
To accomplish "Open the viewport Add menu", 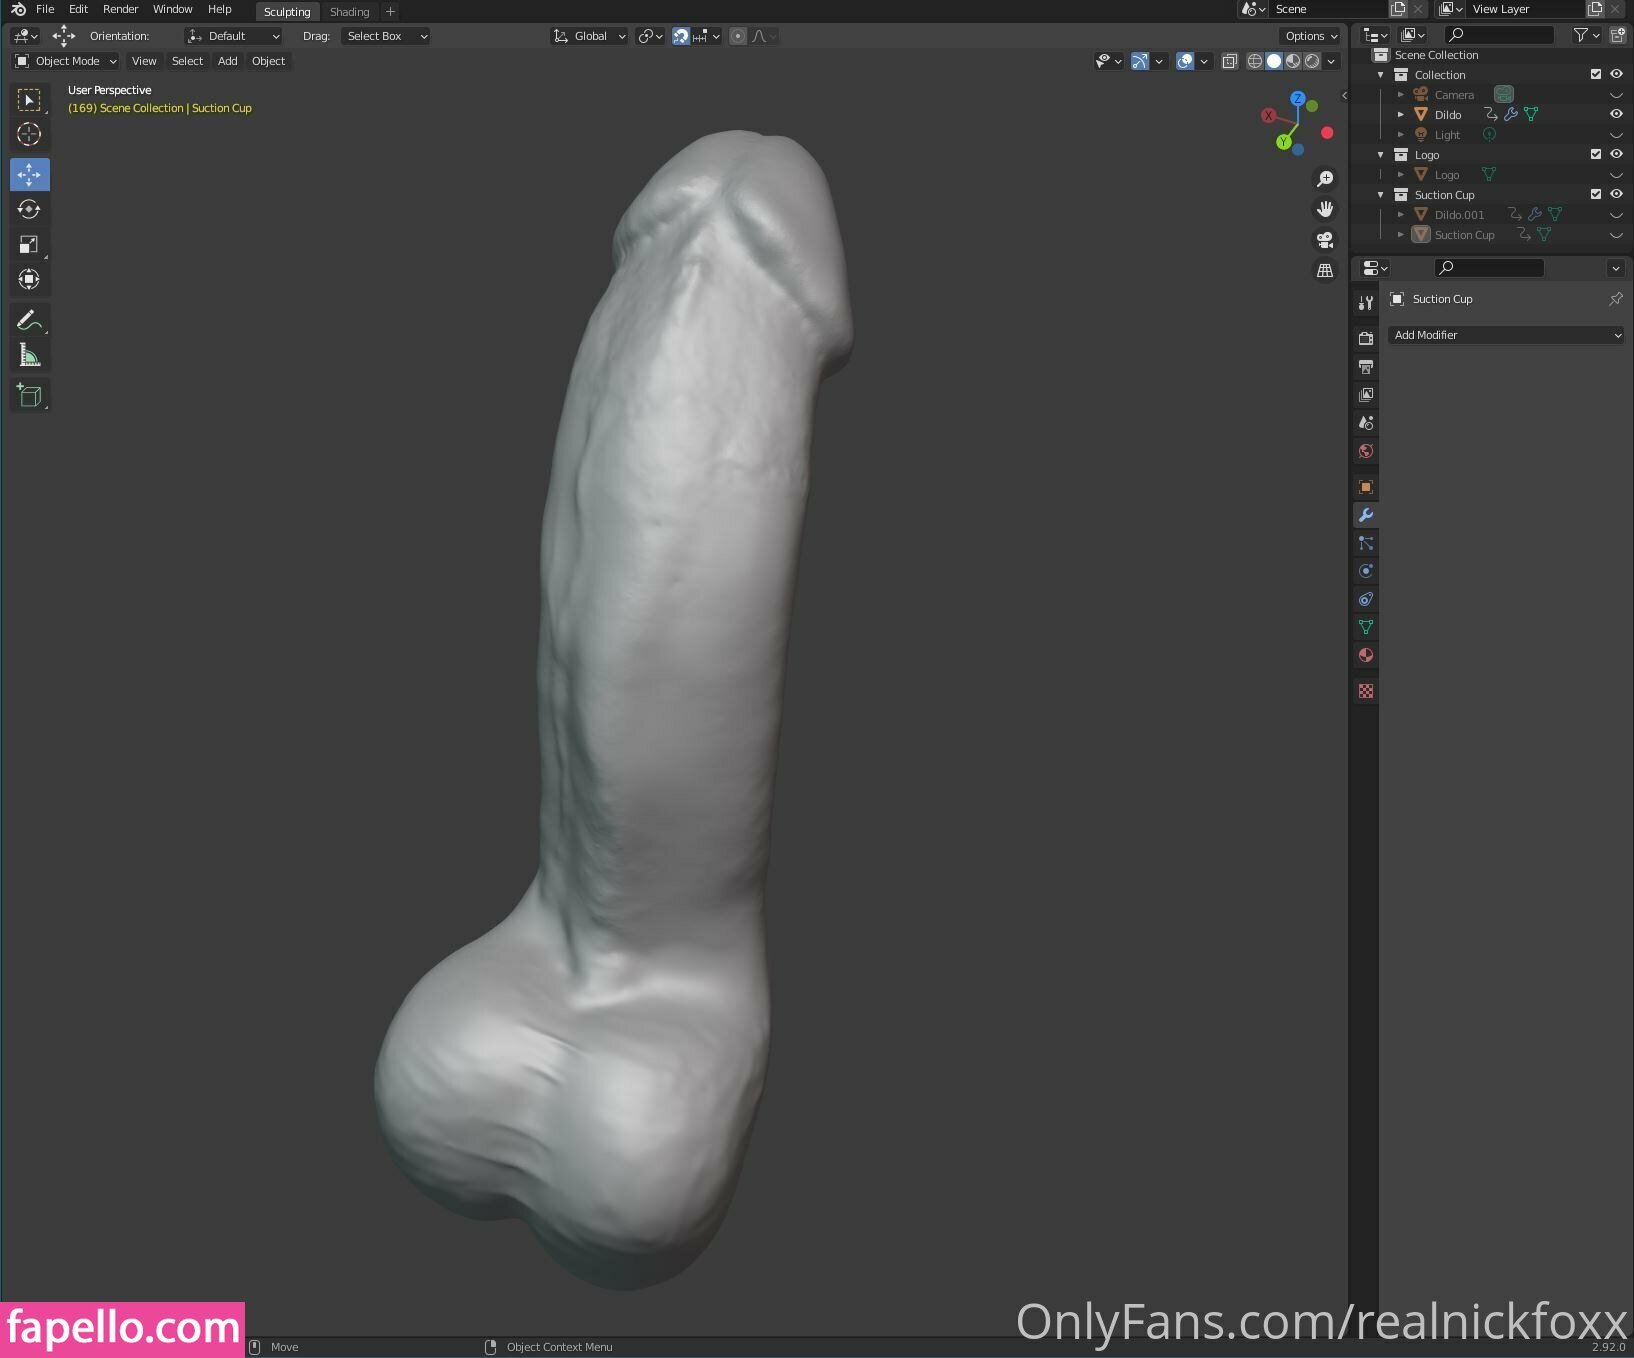I will pos(228,61).
